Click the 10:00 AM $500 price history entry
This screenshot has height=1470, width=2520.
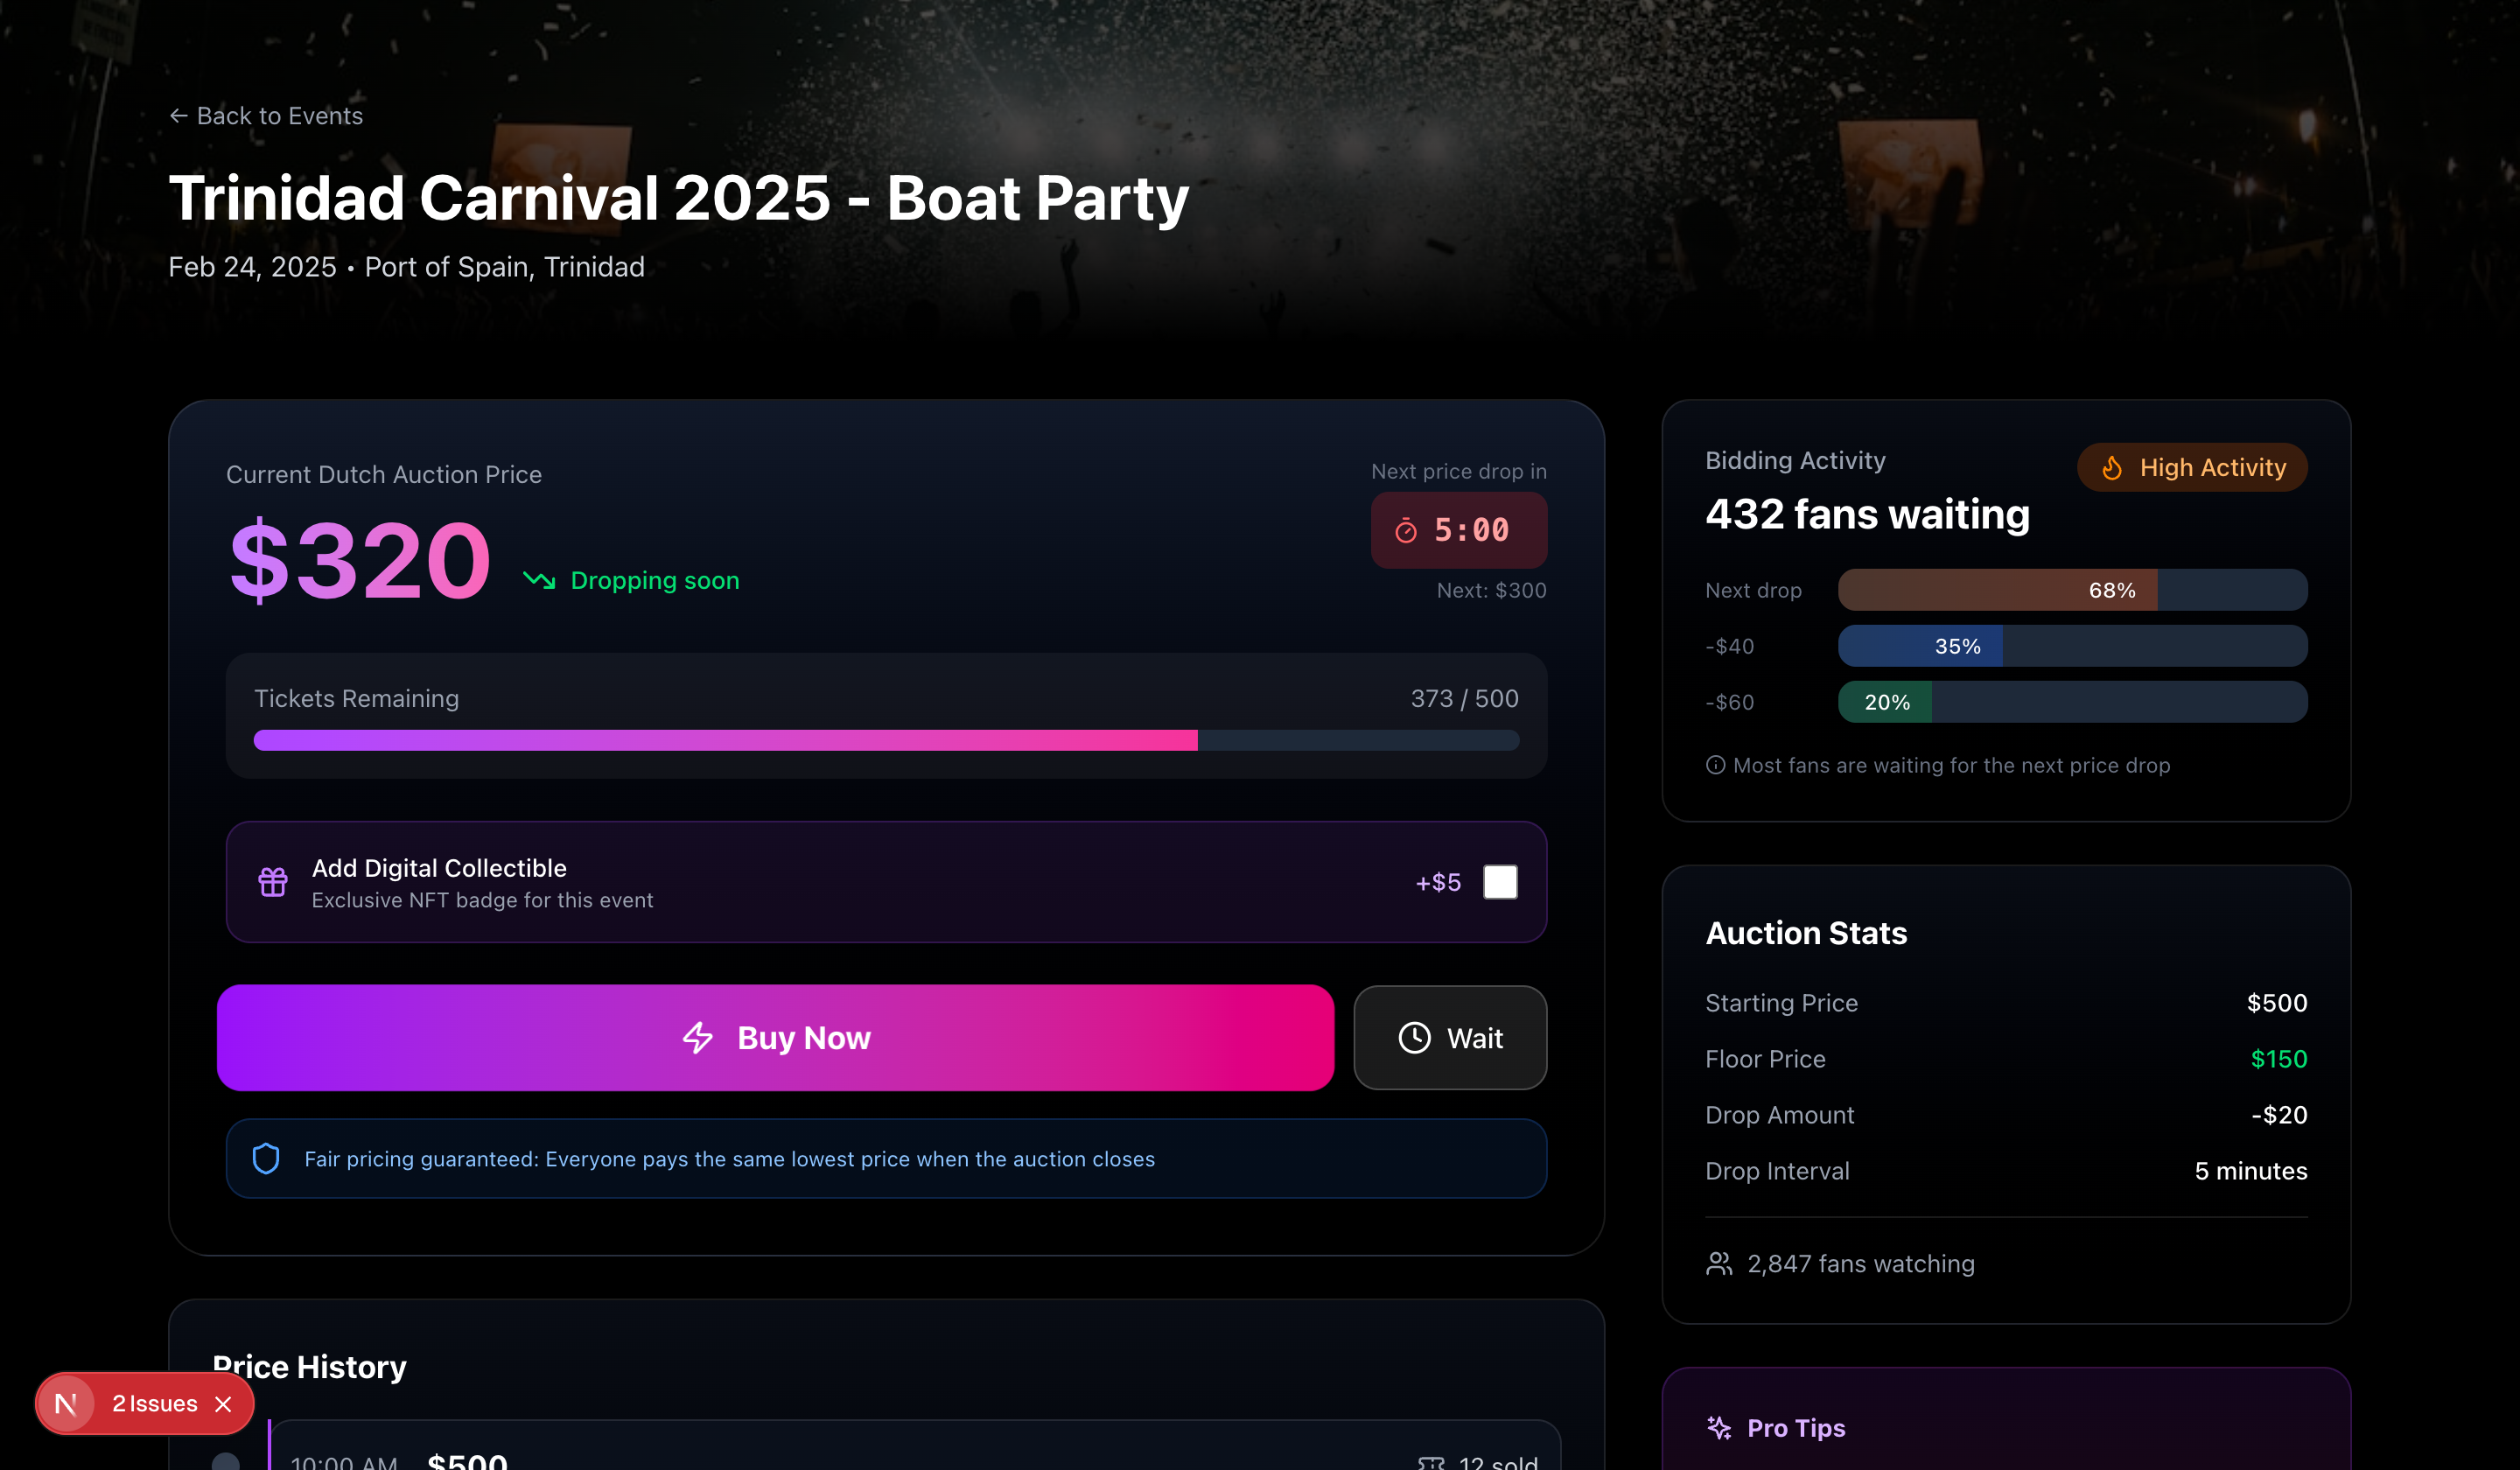[x=914, y=1446]
